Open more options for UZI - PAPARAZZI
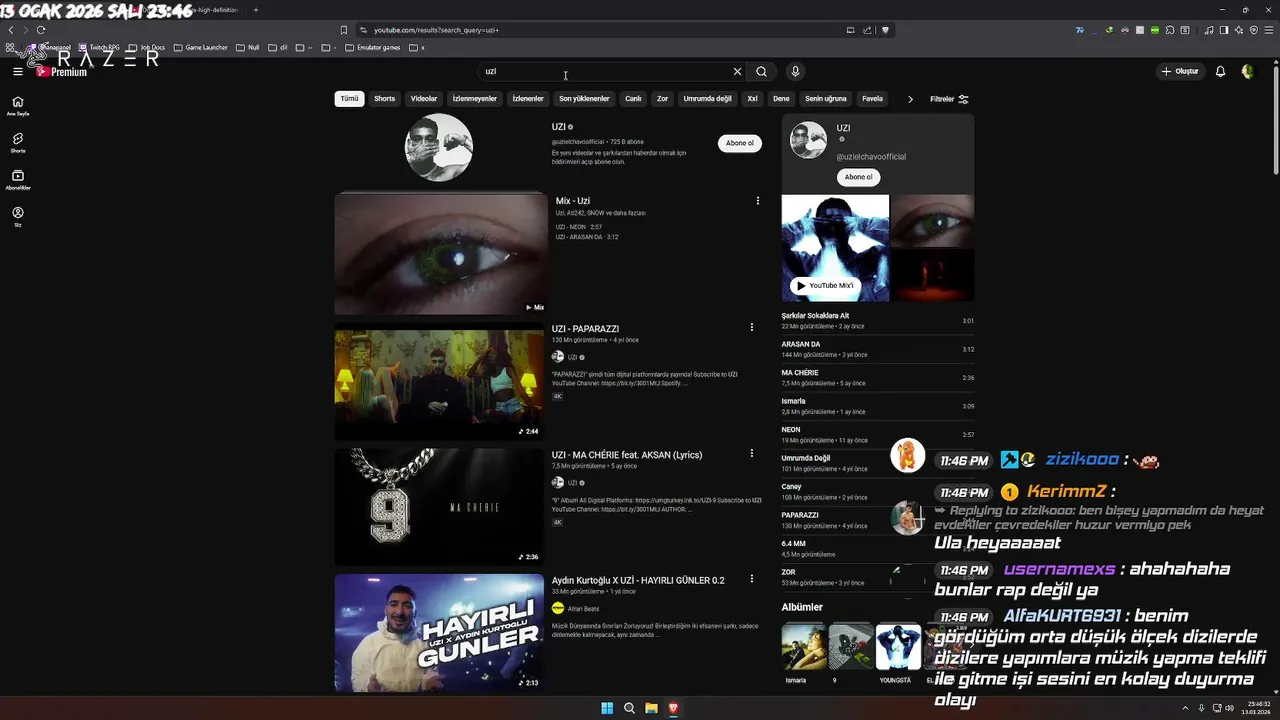The width and height of the screenshot is (1280, 720). 752,327
